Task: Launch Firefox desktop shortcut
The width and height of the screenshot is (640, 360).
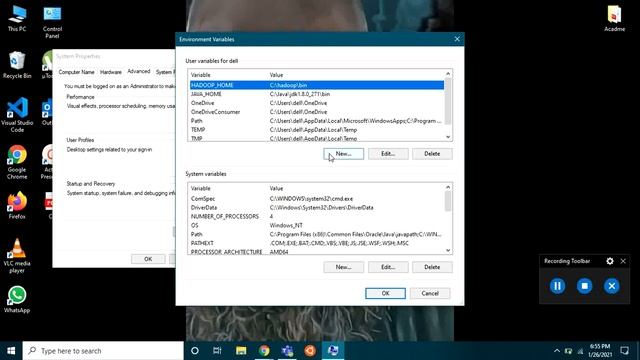Action: [17, 206]
